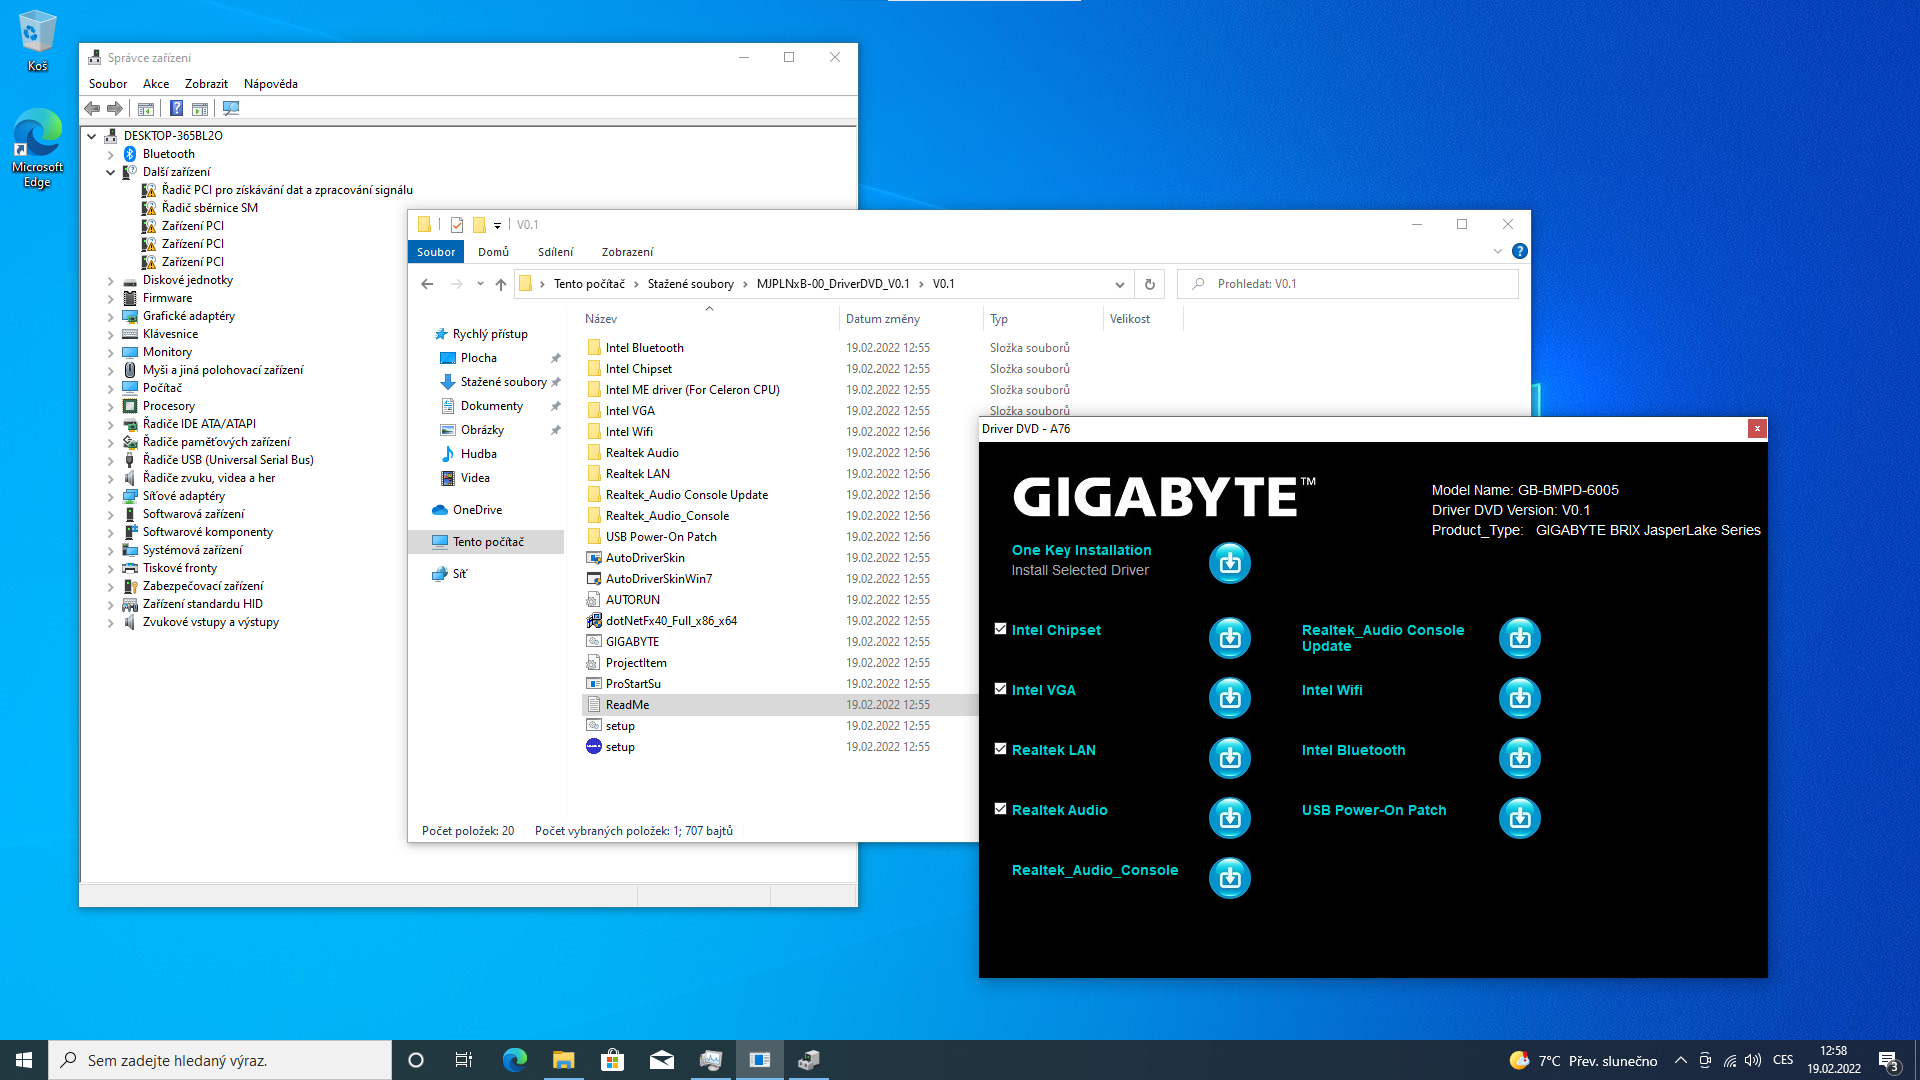The height and width of the screenshot is (1080, 1920).
Task: Open Microsoft Store from the taskbar
Action: pos(613,1060)
